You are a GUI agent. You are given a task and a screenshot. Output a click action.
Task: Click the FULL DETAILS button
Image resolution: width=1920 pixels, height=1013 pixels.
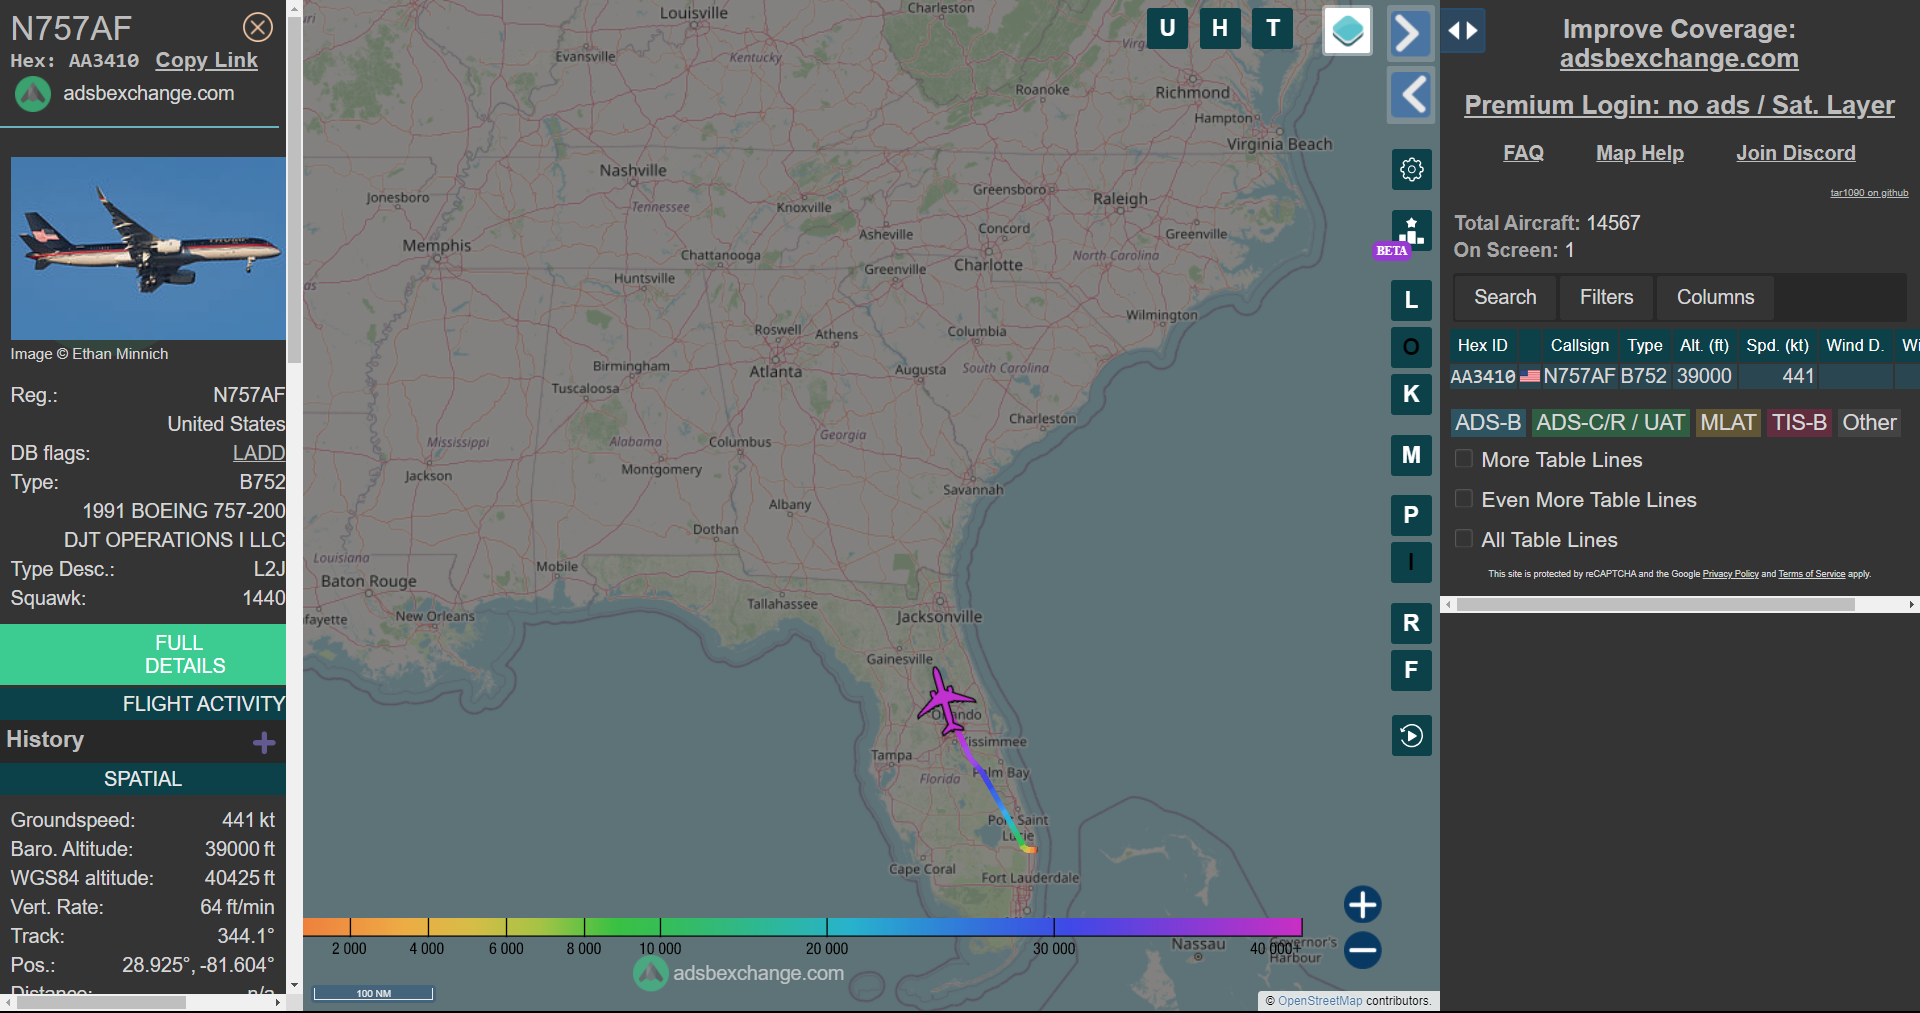[x=143, y=654]
